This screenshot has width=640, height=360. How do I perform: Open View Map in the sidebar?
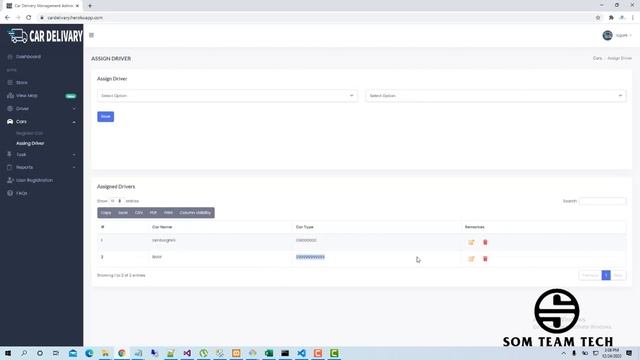pos(27,96)
